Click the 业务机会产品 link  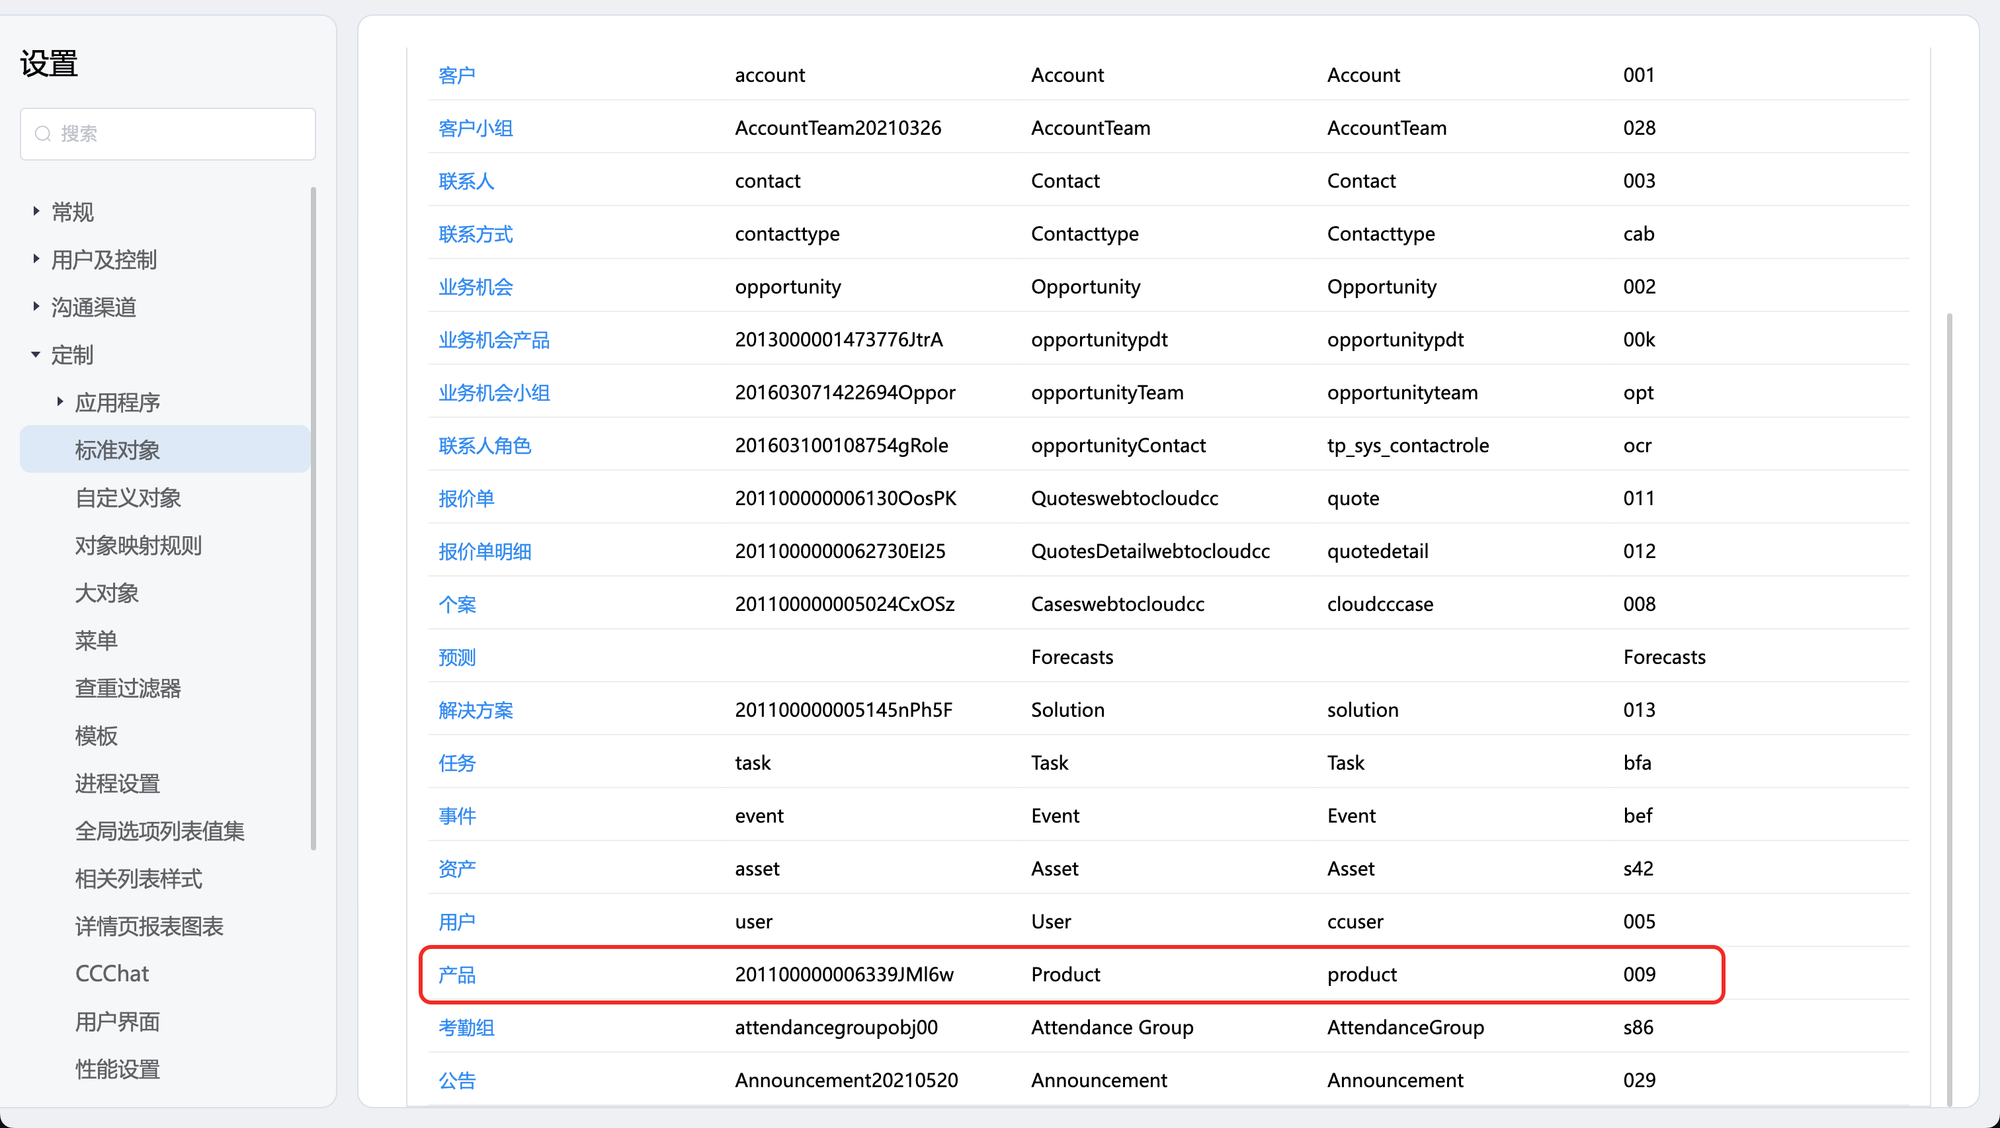494,340
